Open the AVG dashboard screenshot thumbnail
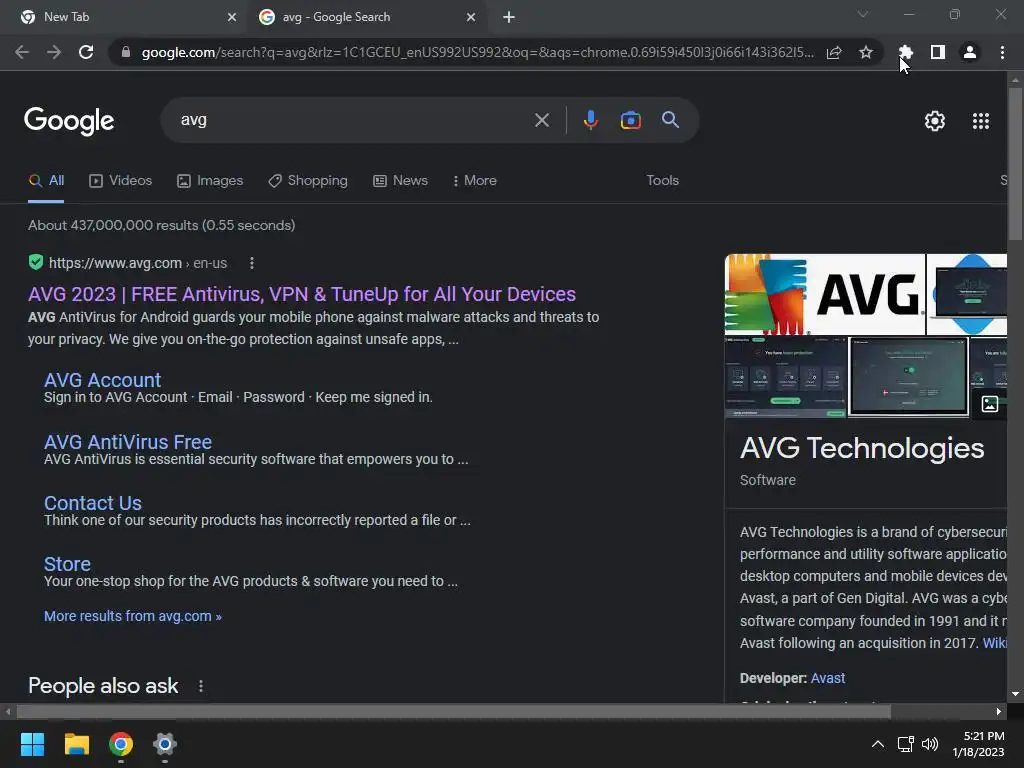This screenshot has height=768, width=1024. point(786,377)
